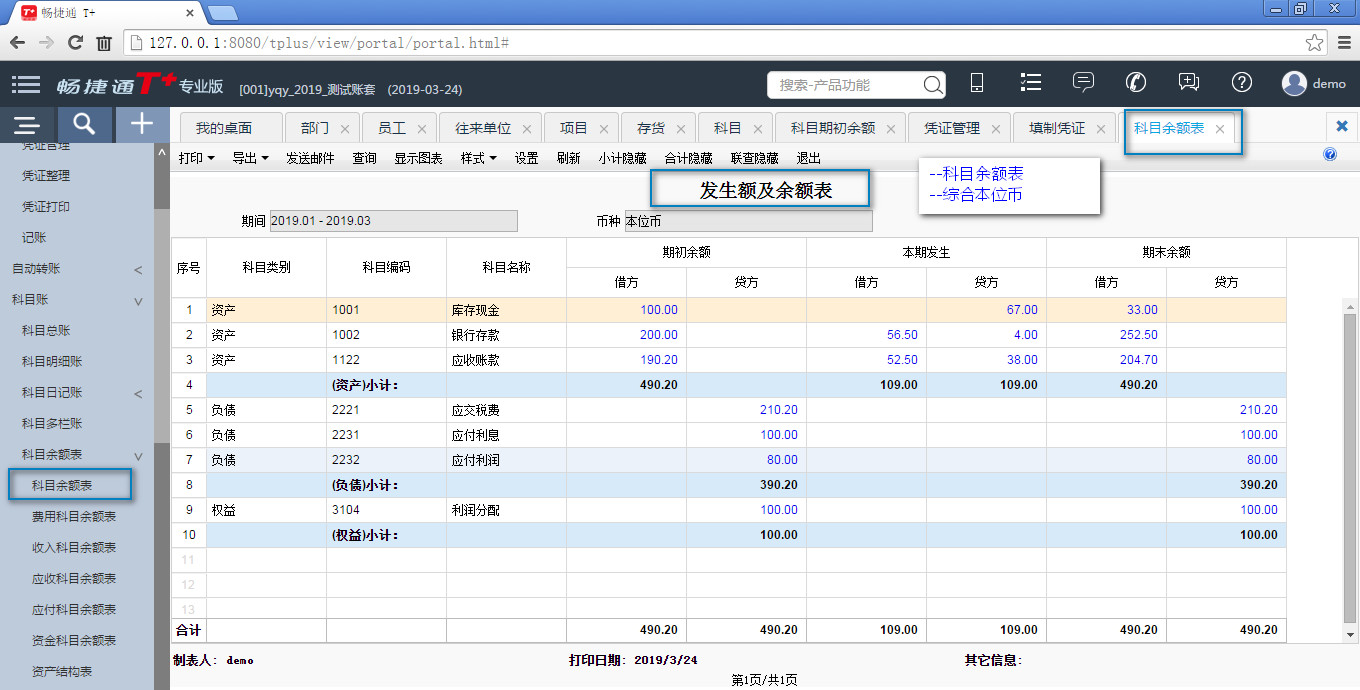1360x690 pixels.
Task: Expand the 导出 dropdown menu
Action: click(250, 158)
